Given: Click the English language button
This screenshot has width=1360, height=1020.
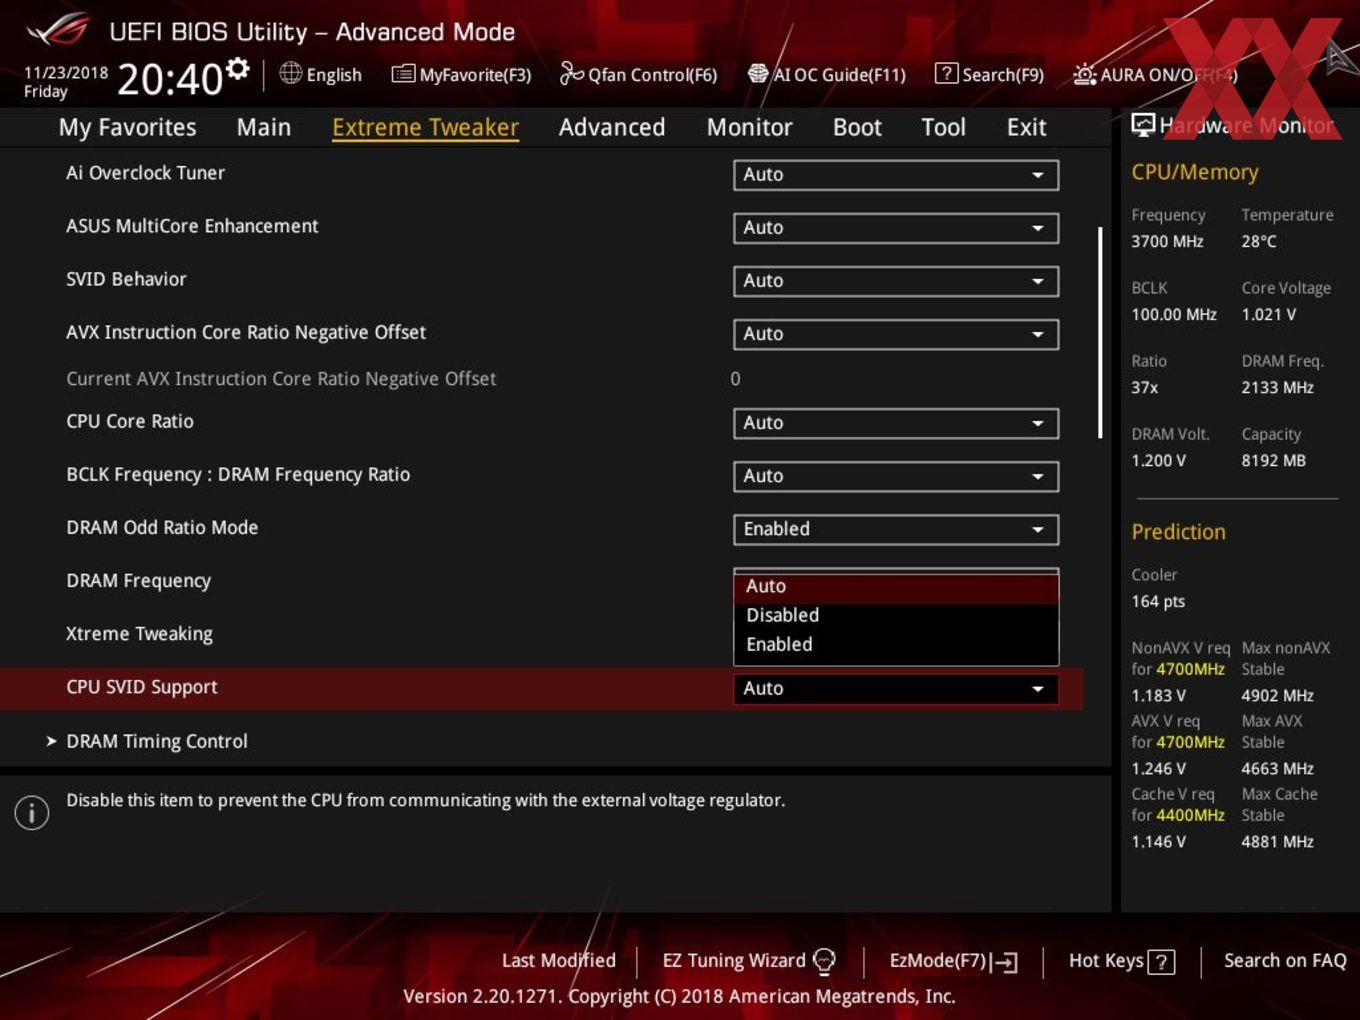Looking at the screenshot, I should pyautogui.click(x=321, y=74).
